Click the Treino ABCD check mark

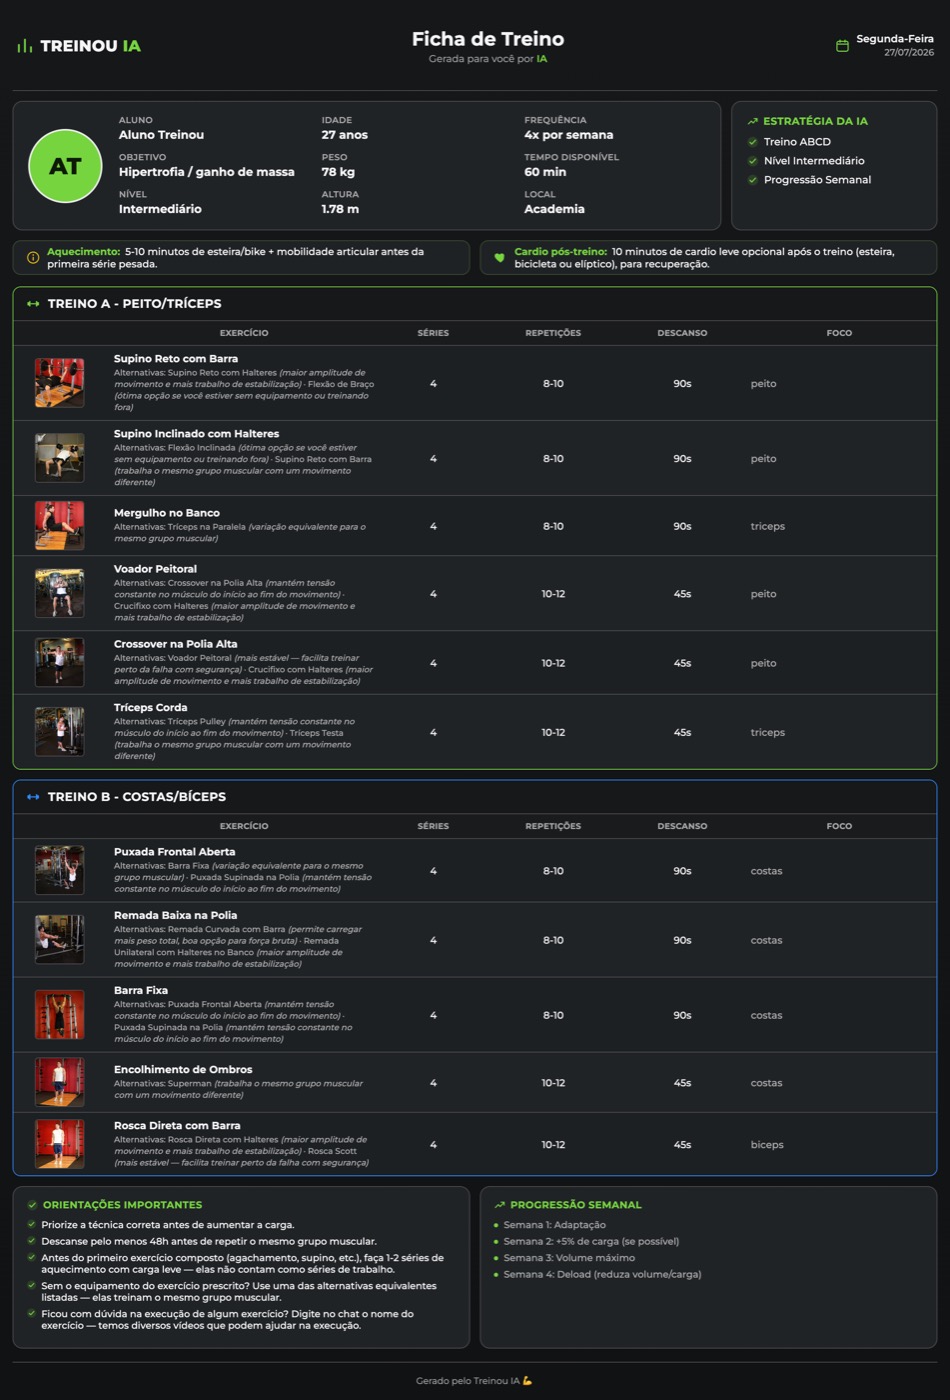(x=753, y=142)
